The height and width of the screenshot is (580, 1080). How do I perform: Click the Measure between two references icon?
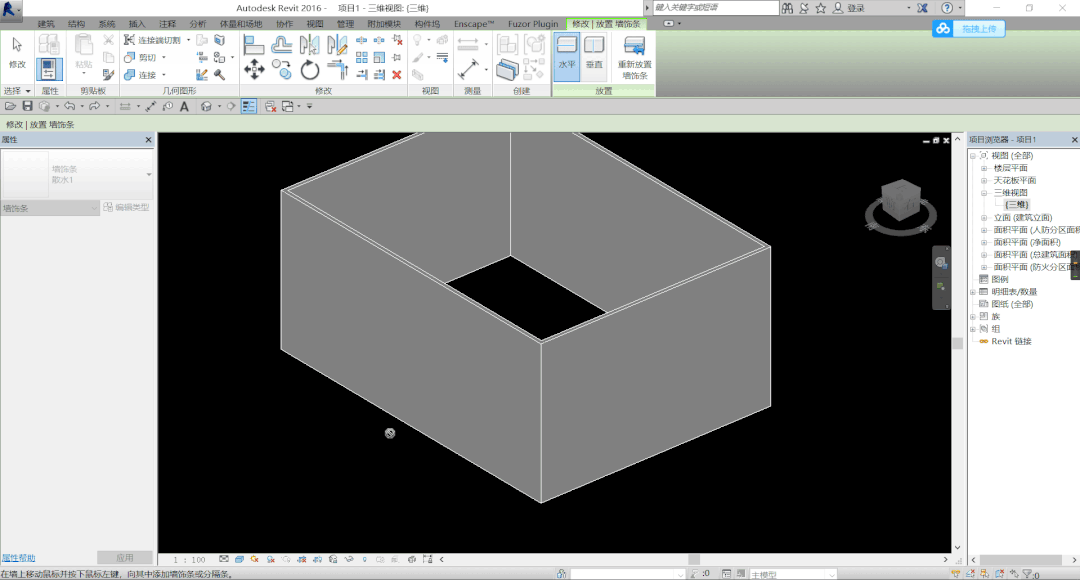coord(468,69)
